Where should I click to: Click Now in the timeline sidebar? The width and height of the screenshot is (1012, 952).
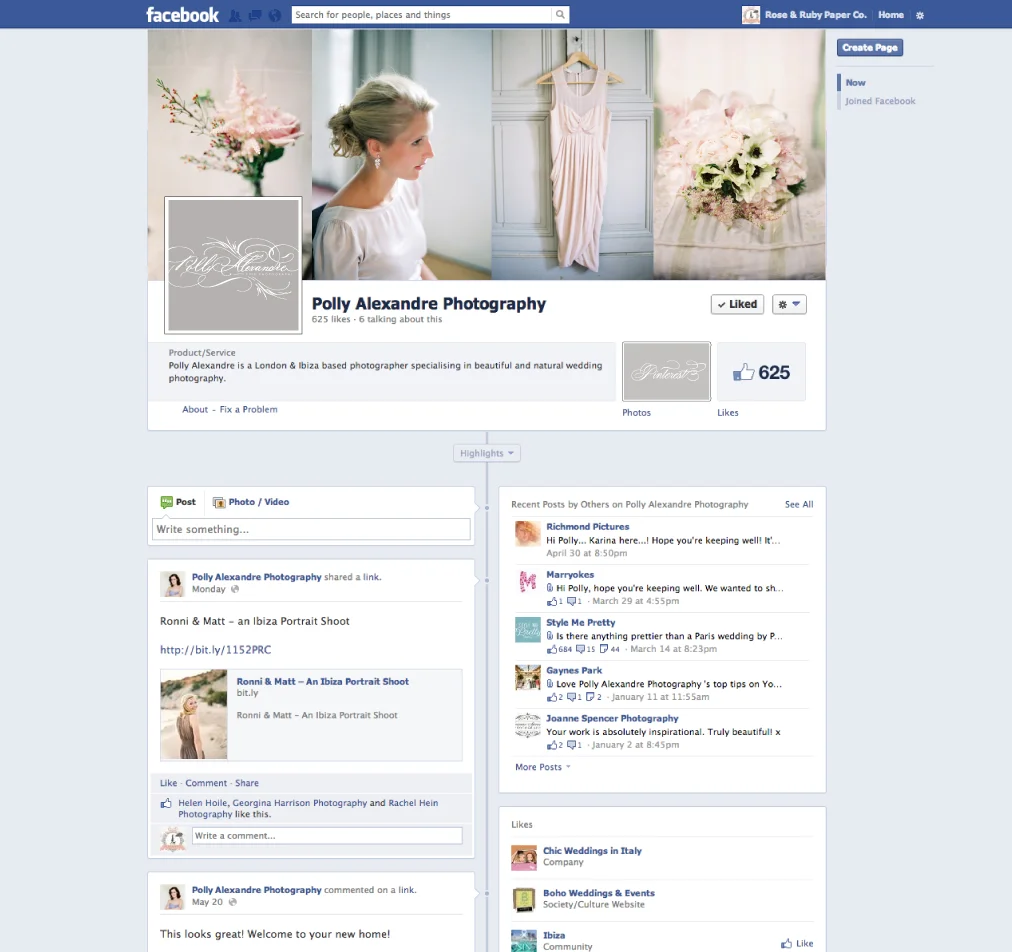[x=855, y=83]
